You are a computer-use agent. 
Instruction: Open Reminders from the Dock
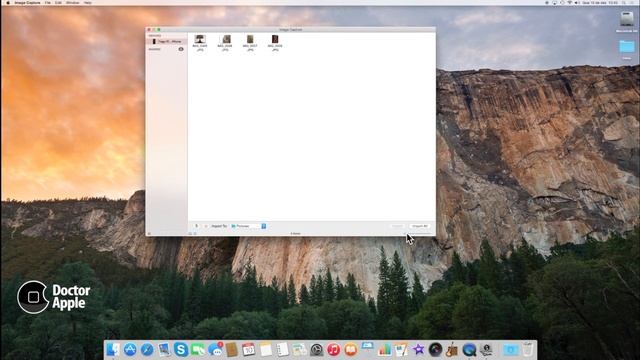pos(282,349)
